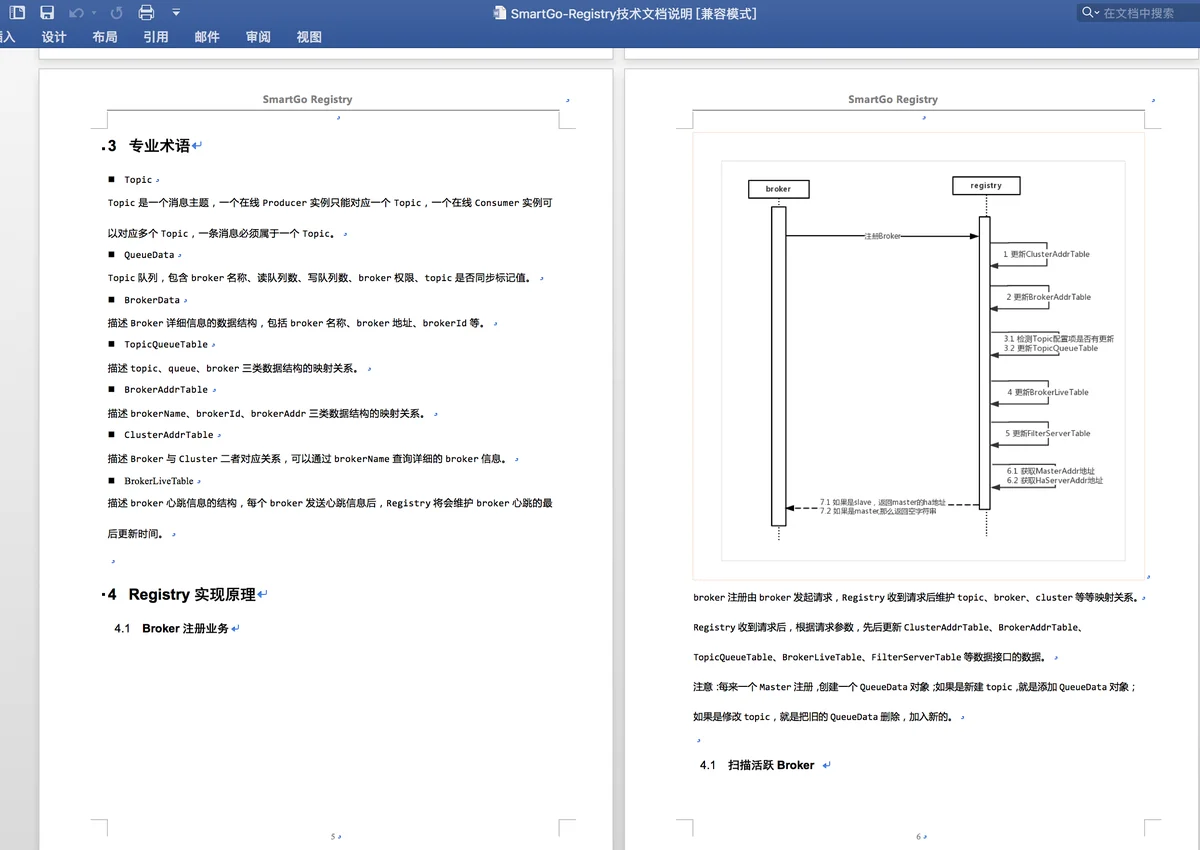Click the document icon beside the title
The image size is (1200, 850).
point(499,13)
